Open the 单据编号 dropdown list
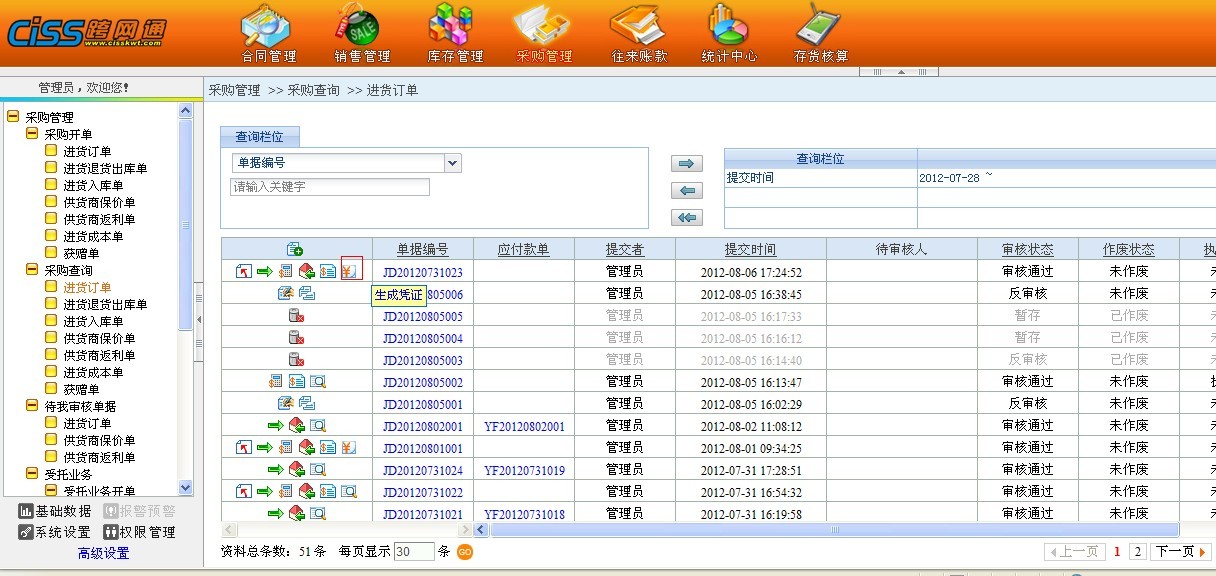Screen dimensions: 1216x576 [x=452, y=163]
